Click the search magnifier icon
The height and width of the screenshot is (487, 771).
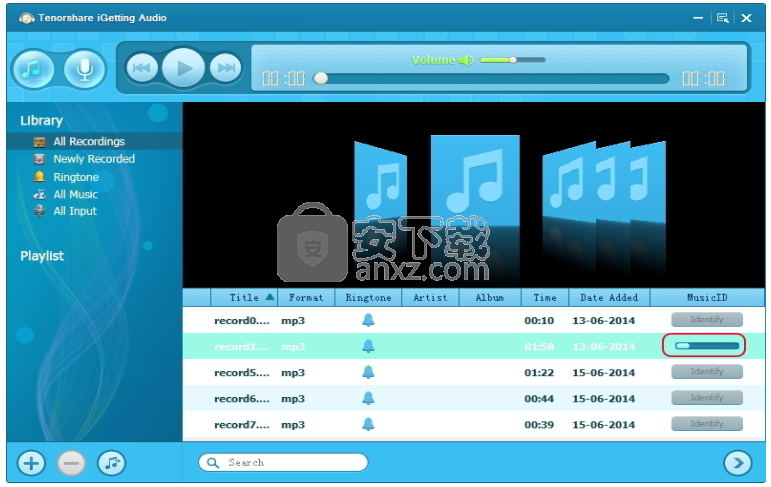(x=212, y=463)
